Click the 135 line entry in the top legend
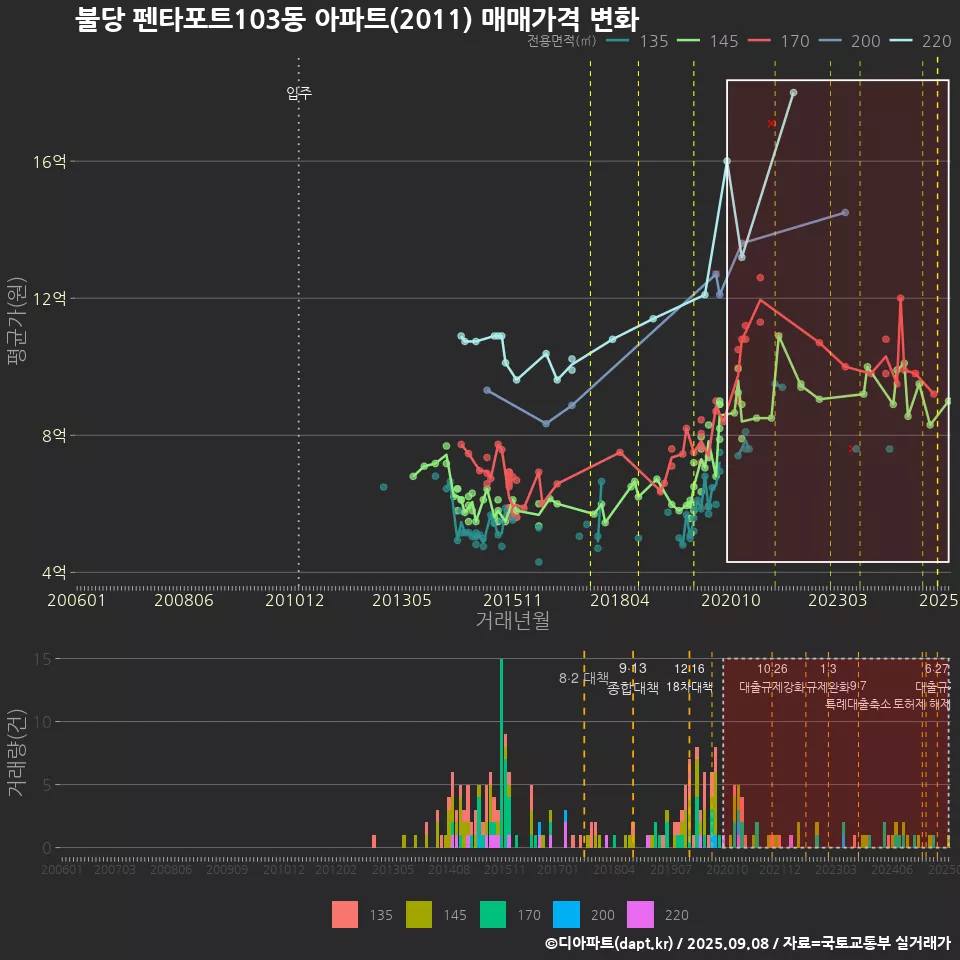The width and height of the screenshot is (960, 960). click(637, 41)
